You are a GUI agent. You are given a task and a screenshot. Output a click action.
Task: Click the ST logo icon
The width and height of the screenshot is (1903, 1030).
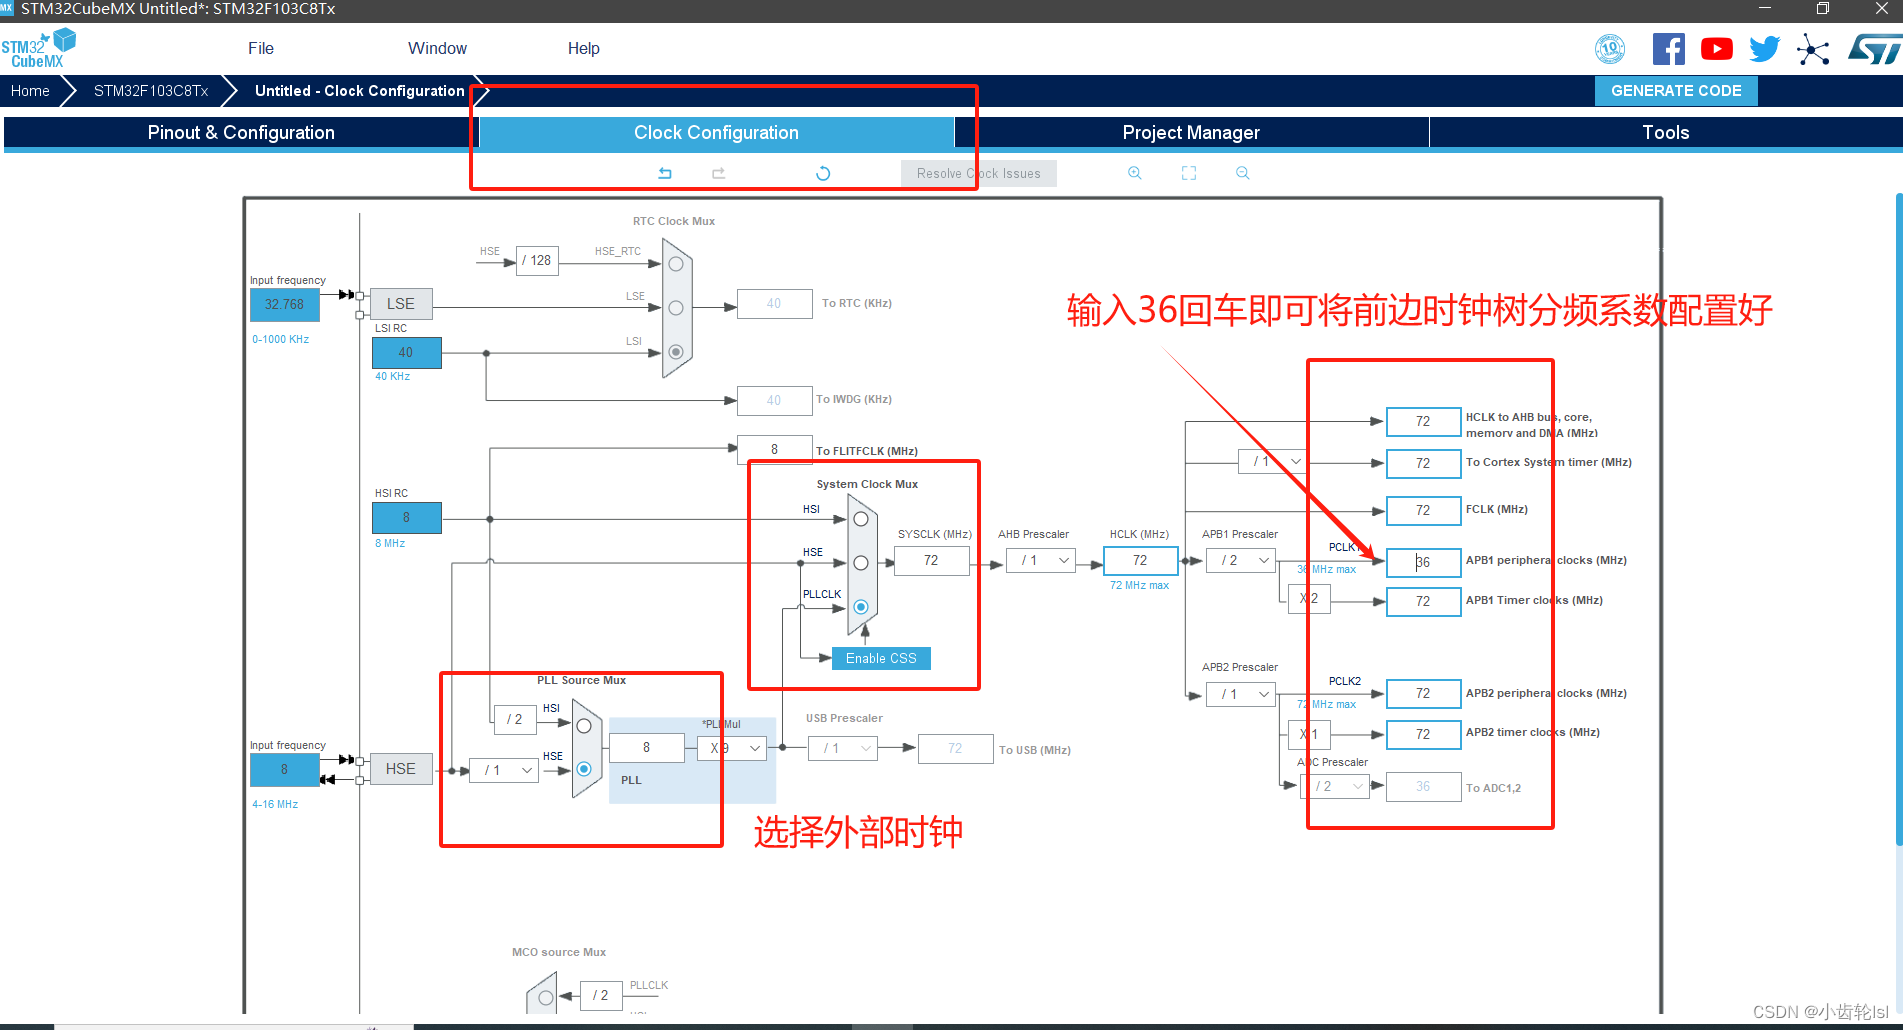(1874, 49)
